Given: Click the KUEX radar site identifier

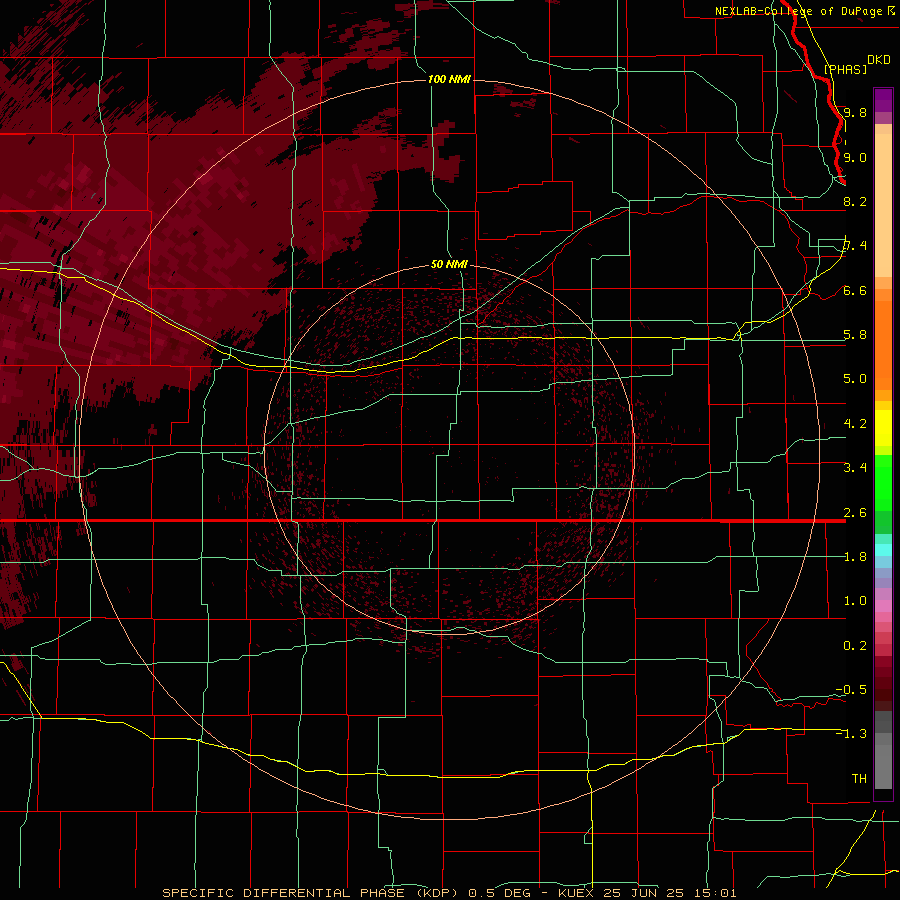Looking at the screenshot, I should (x=576, y=893).
